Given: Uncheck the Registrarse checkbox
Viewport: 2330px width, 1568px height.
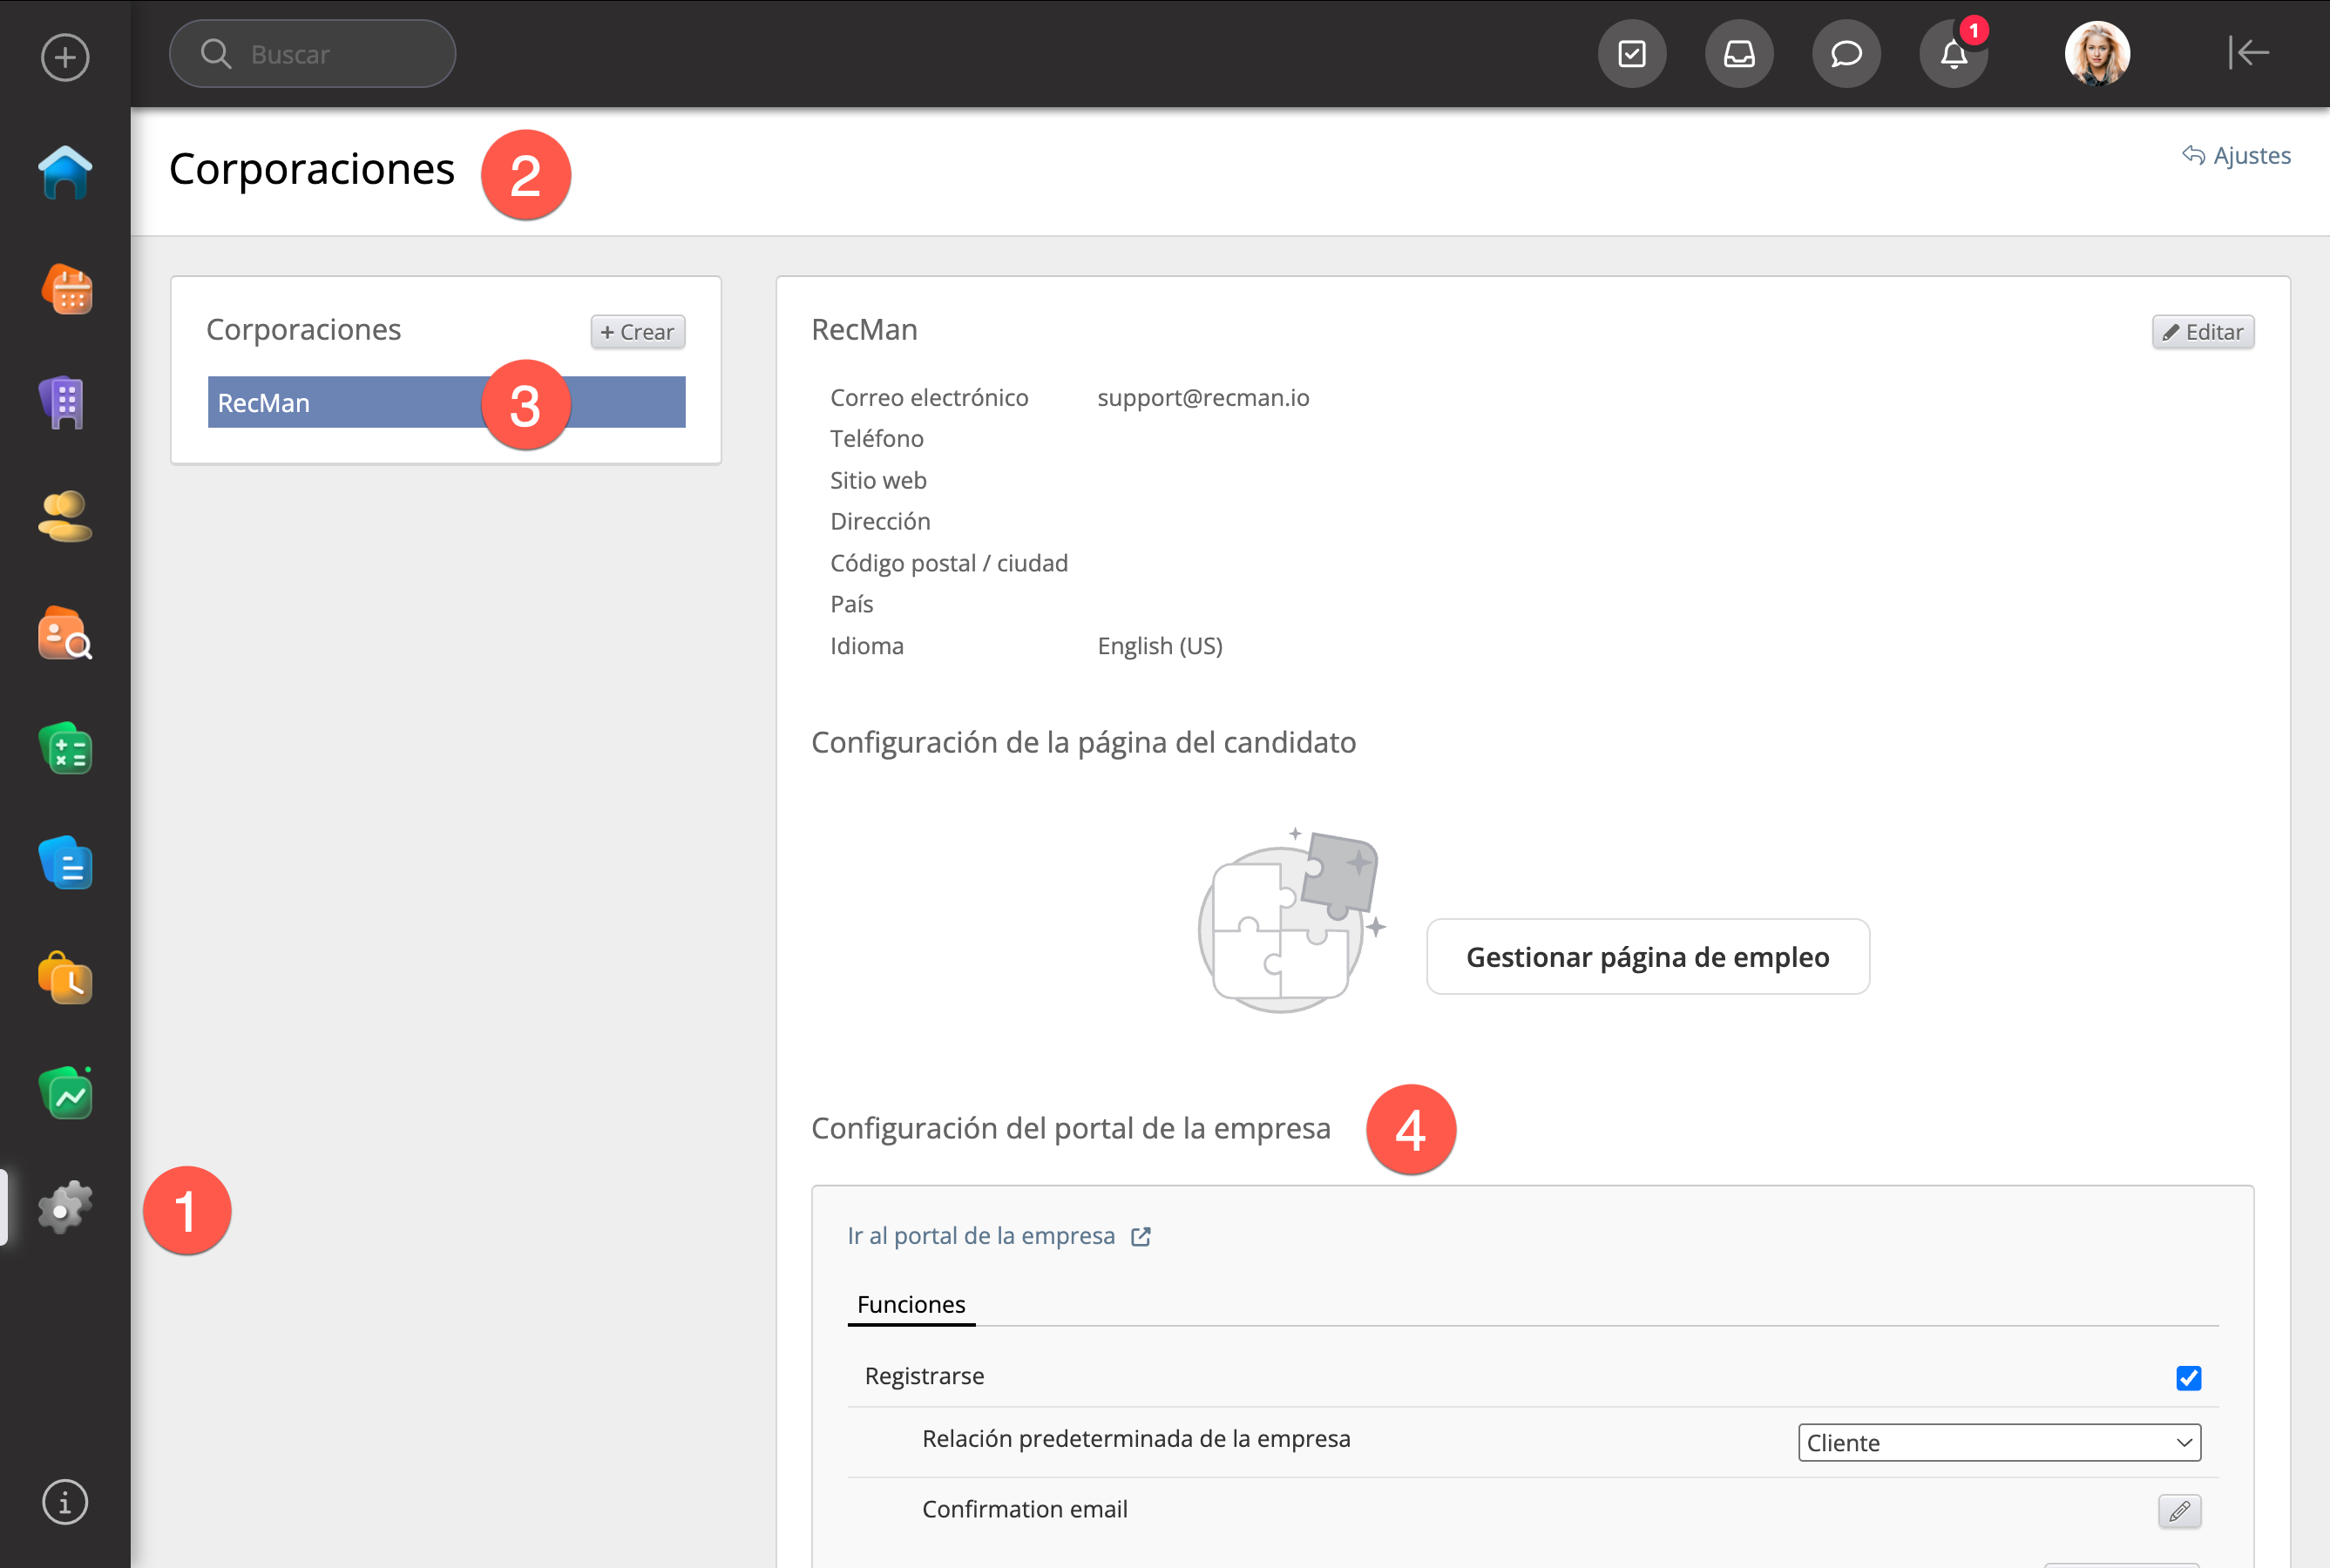Looking at the screenshot, I should 2188,1378.
